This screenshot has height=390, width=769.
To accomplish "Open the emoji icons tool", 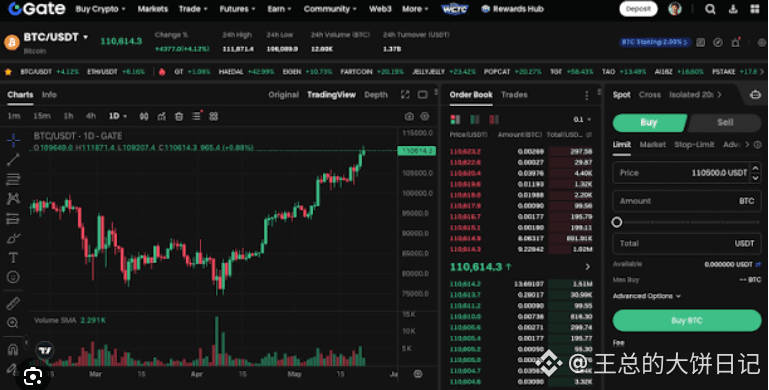I will (x=13, y=277).
